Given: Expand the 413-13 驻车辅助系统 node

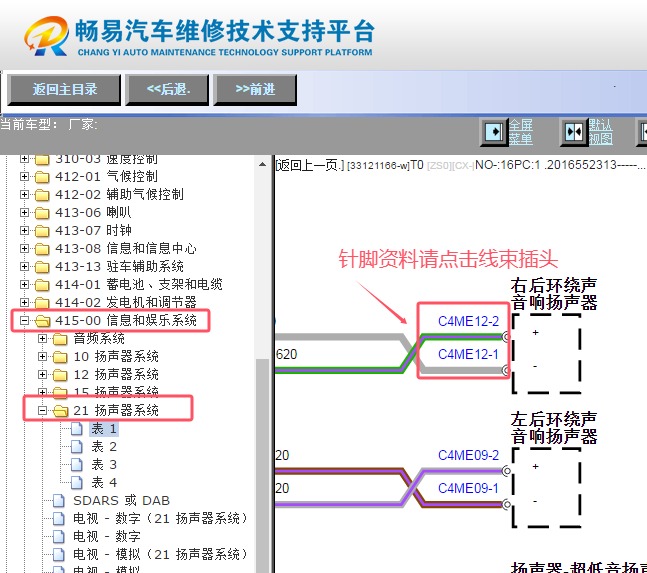Looking at the screenshot, I should 24,266.
